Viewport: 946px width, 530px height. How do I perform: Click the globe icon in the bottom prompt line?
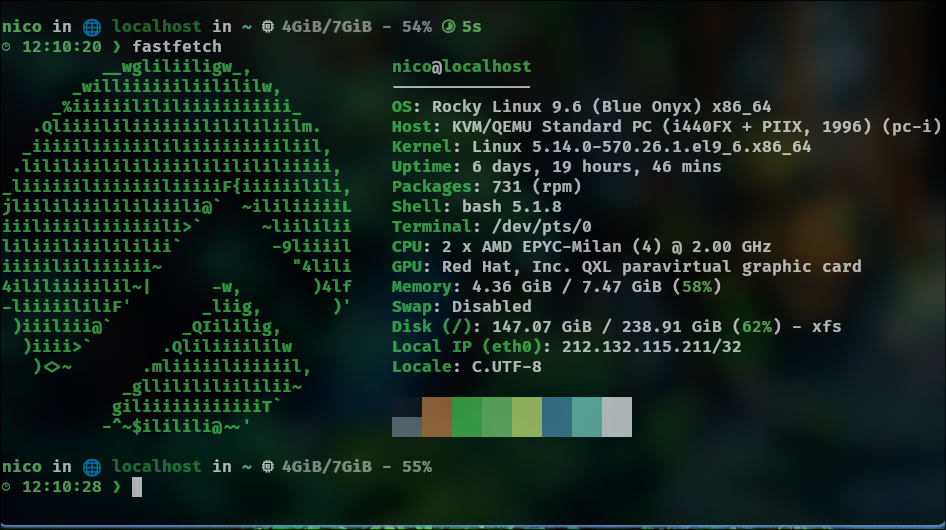(92, 467)
